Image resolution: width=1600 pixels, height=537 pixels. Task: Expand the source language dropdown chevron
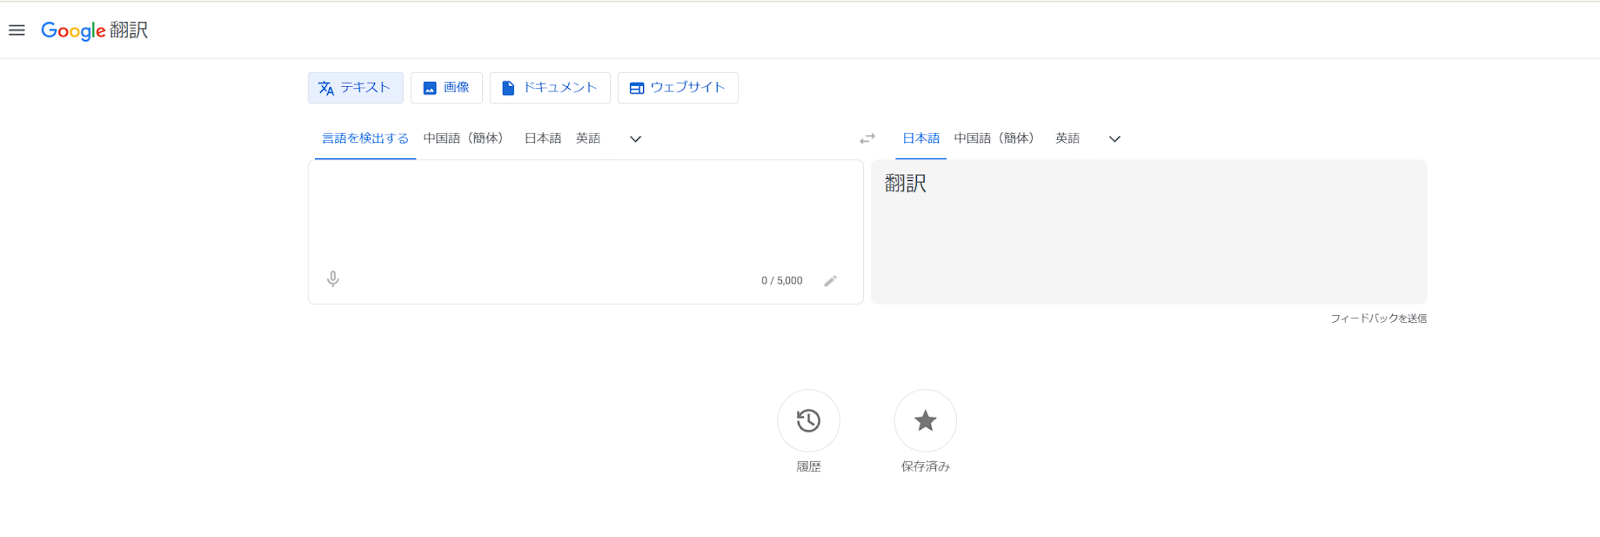pos(635,139)
